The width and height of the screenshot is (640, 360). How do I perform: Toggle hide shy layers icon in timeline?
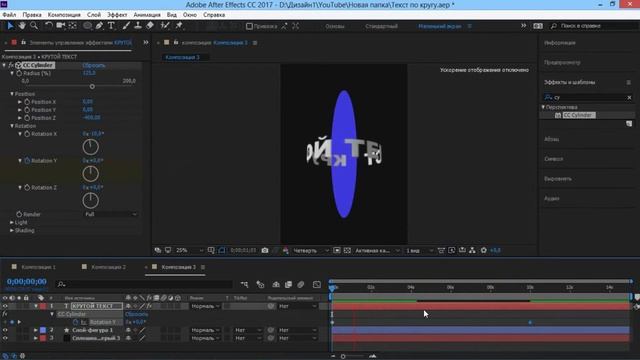[x=276, y=284]
